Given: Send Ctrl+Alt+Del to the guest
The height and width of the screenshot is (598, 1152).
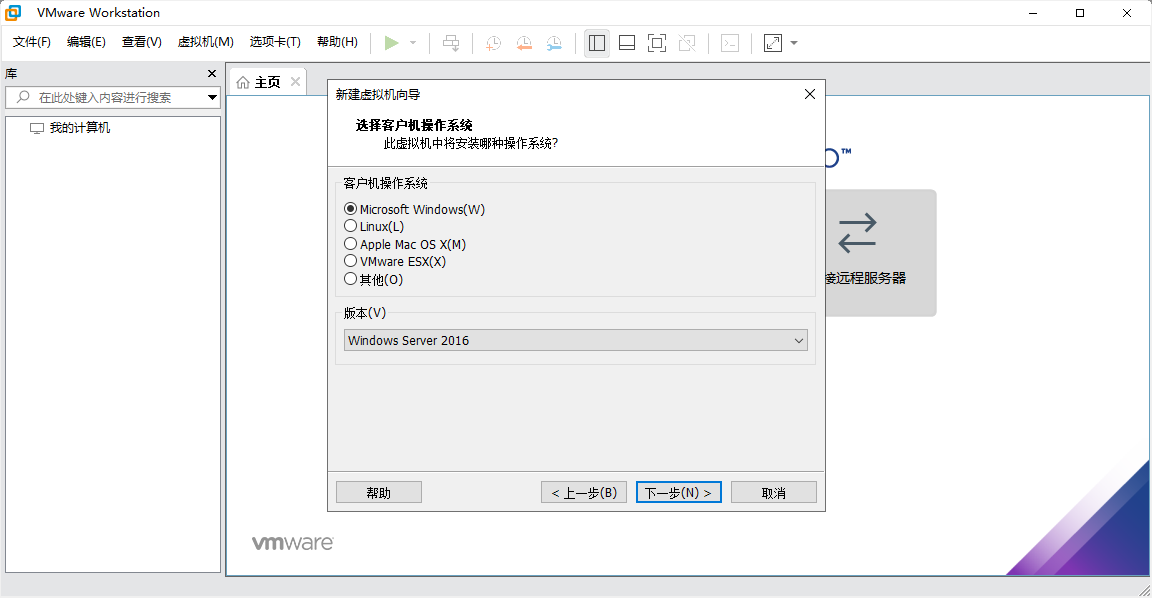Looking at the screenshot, I should tap(449, 42).
